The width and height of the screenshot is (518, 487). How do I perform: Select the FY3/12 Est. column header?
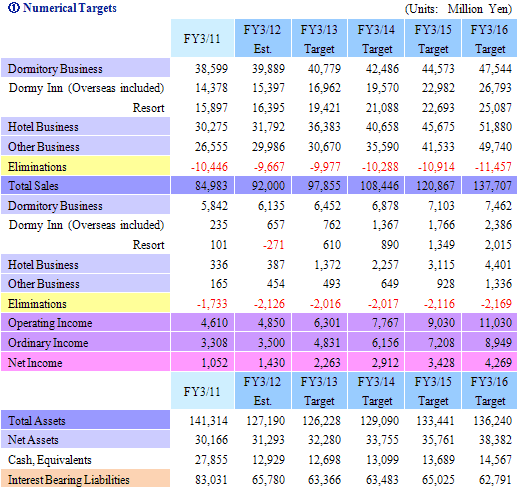pos(263,38)
